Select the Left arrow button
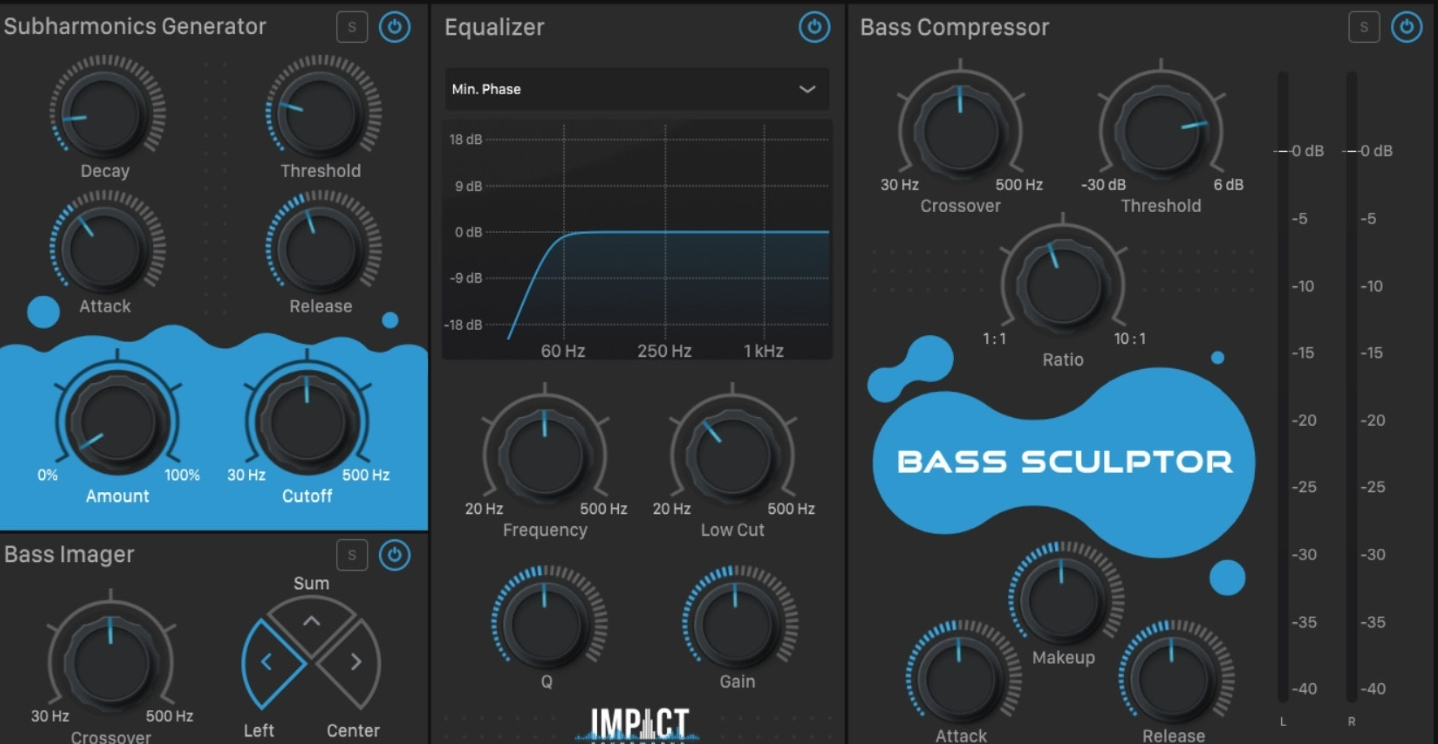The image size is (1438, 744). click(273, 663)
